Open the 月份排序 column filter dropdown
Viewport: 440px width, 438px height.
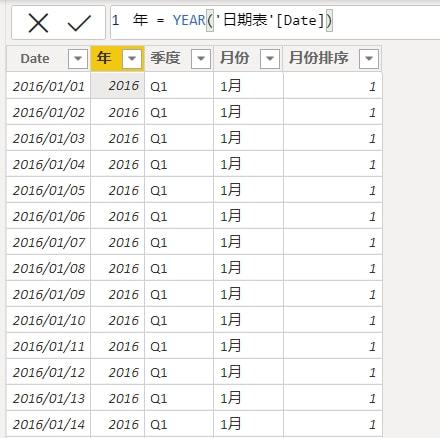[x=369, y=59]
